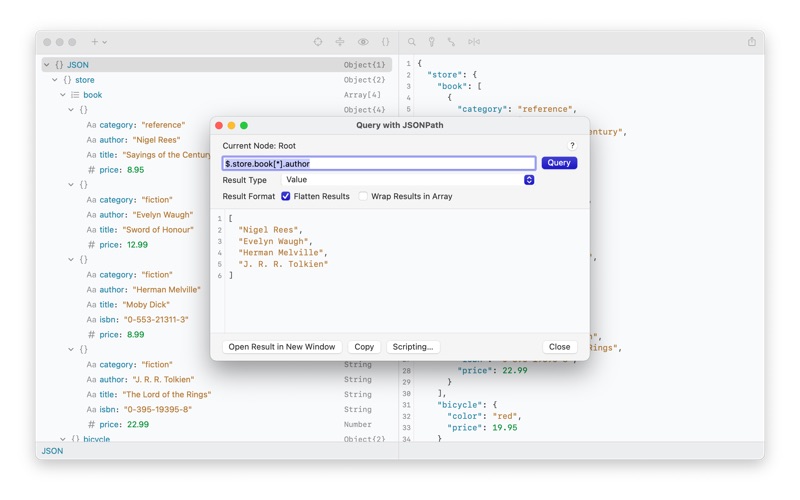This screenshot has height=500, width=800.
Task: Click the path/branch toolbar icon
Action: [451, 42]
